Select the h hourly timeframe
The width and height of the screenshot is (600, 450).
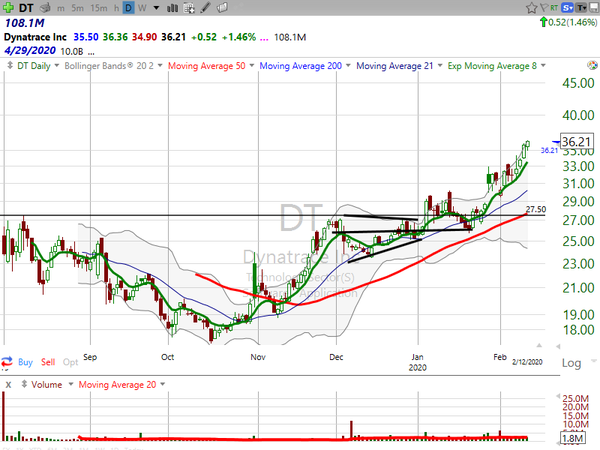tap(116, 8)
